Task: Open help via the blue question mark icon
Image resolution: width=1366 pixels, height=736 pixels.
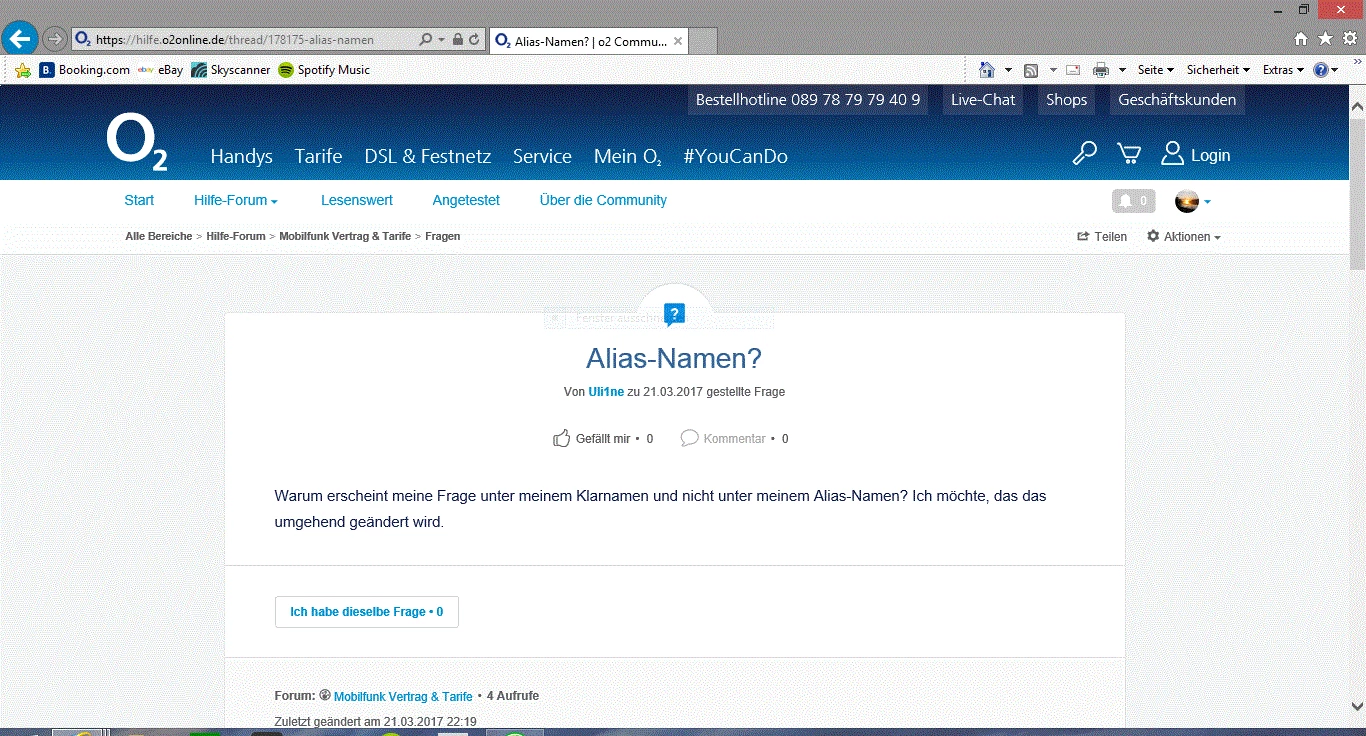Action: [x=1321, y=70]
